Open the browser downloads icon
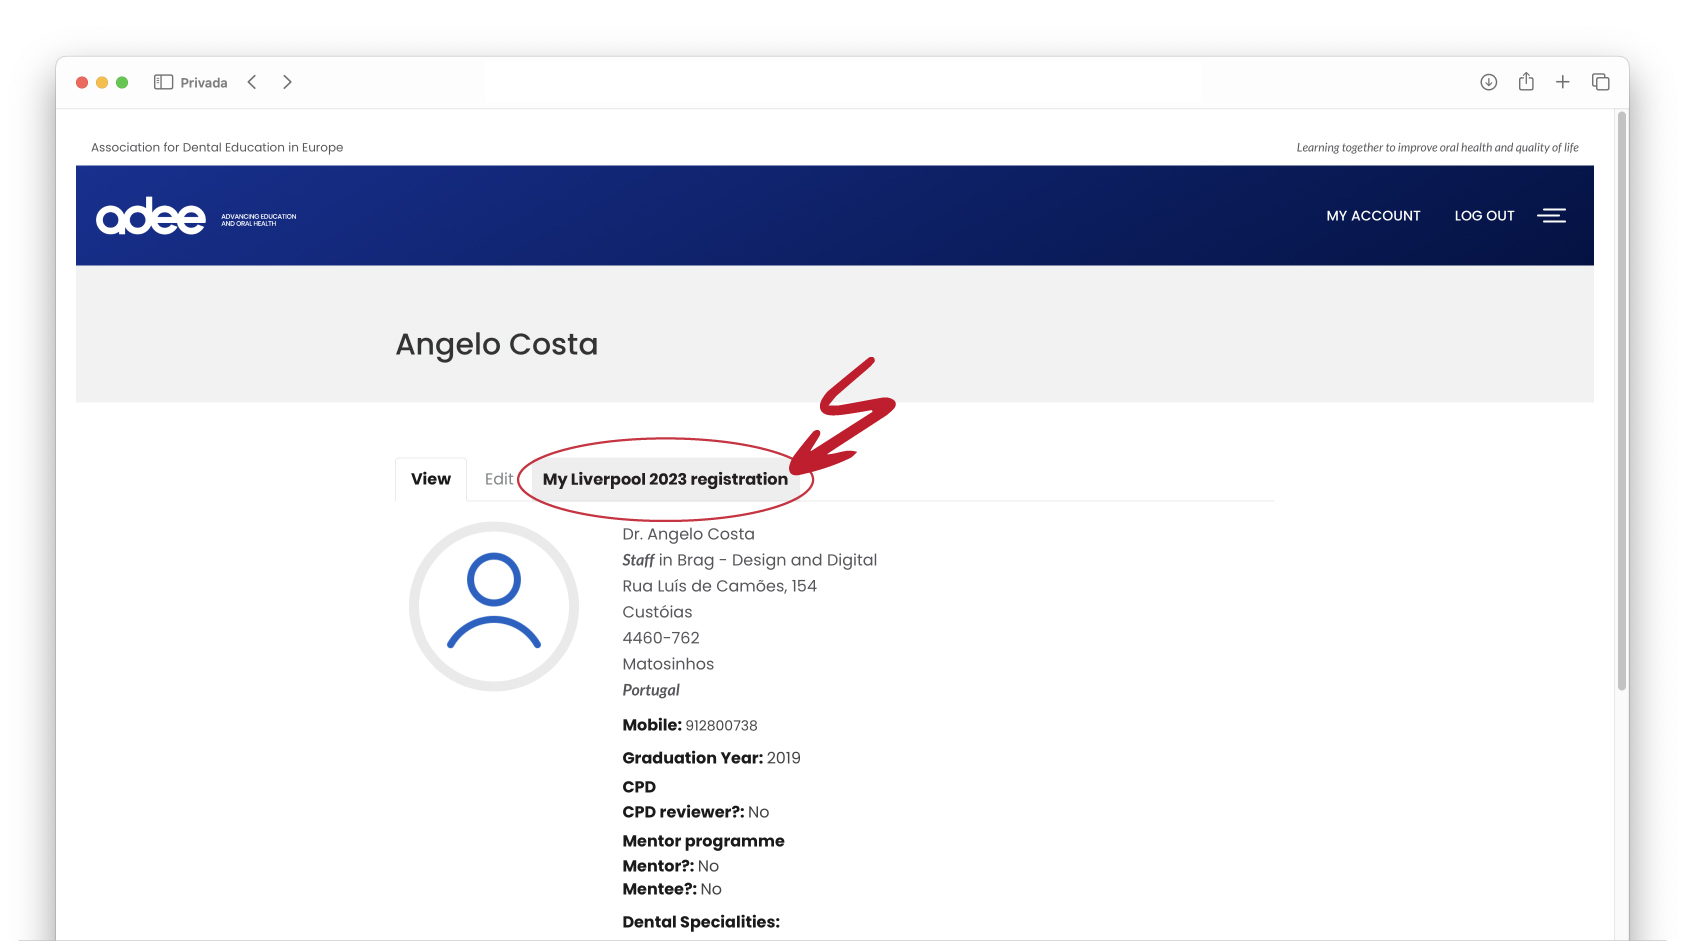1685x950 pixels. [1488, 82]
